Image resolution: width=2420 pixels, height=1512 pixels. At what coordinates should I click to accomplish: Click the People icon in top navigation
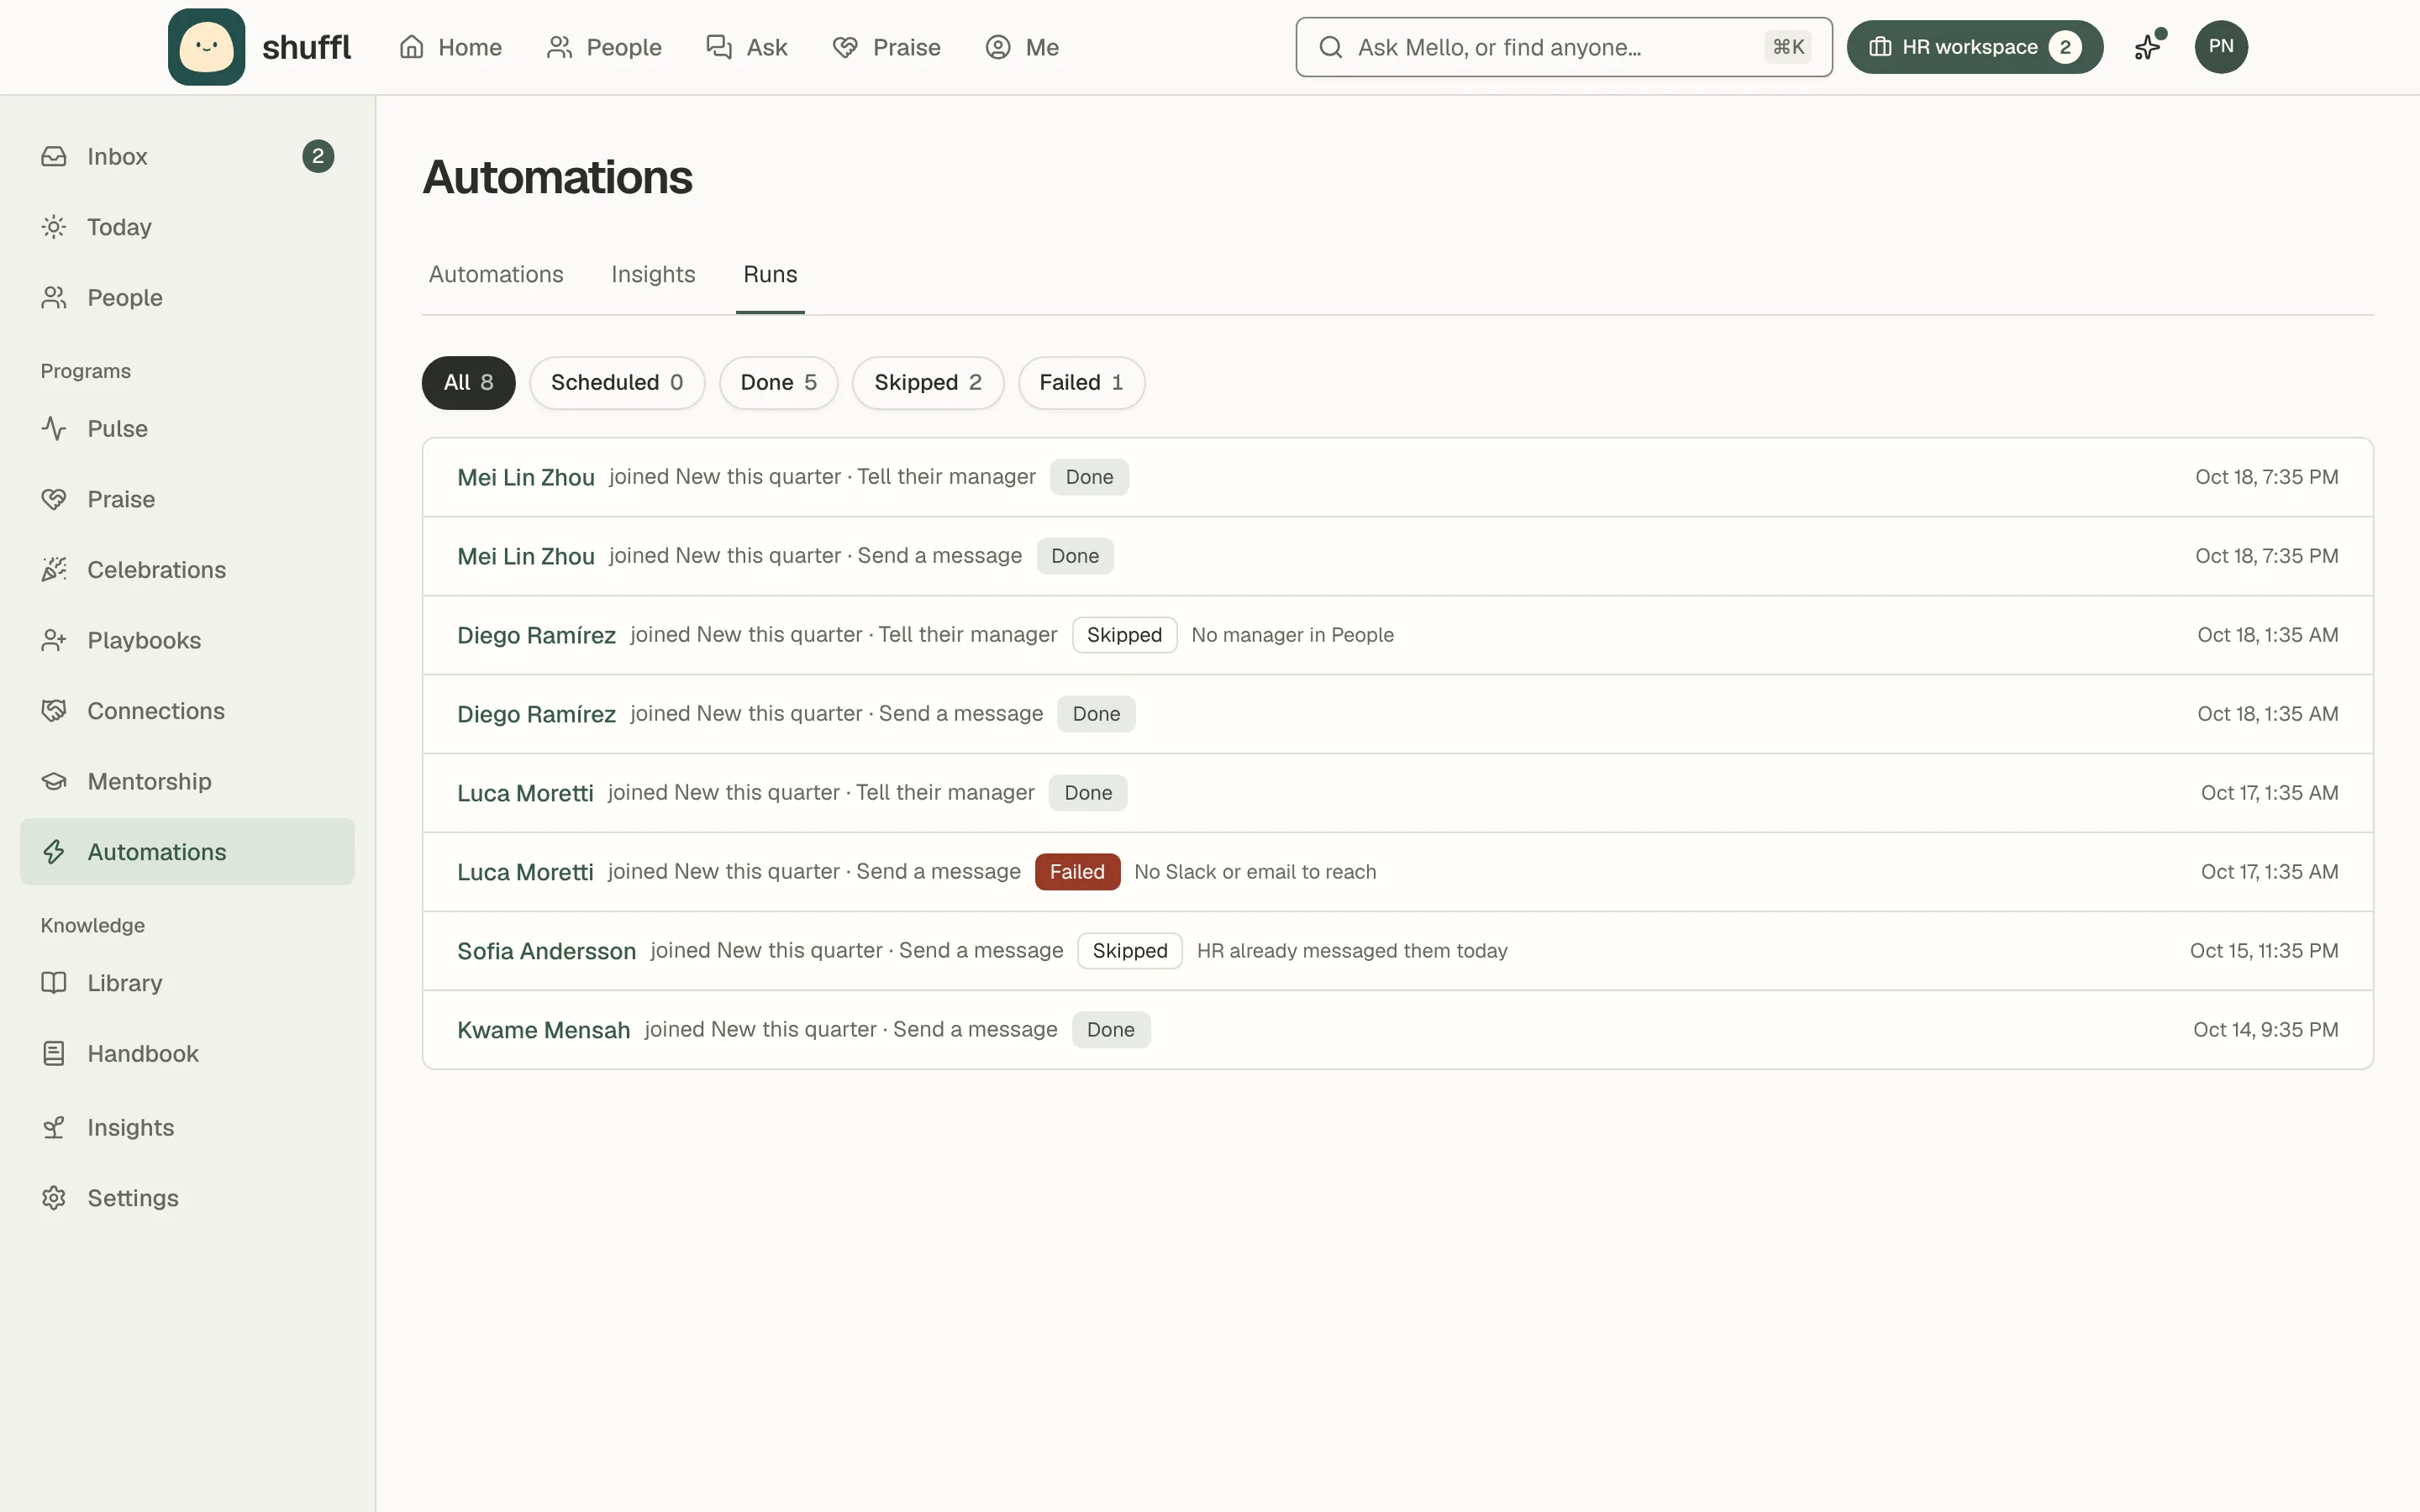coord(559,47)
